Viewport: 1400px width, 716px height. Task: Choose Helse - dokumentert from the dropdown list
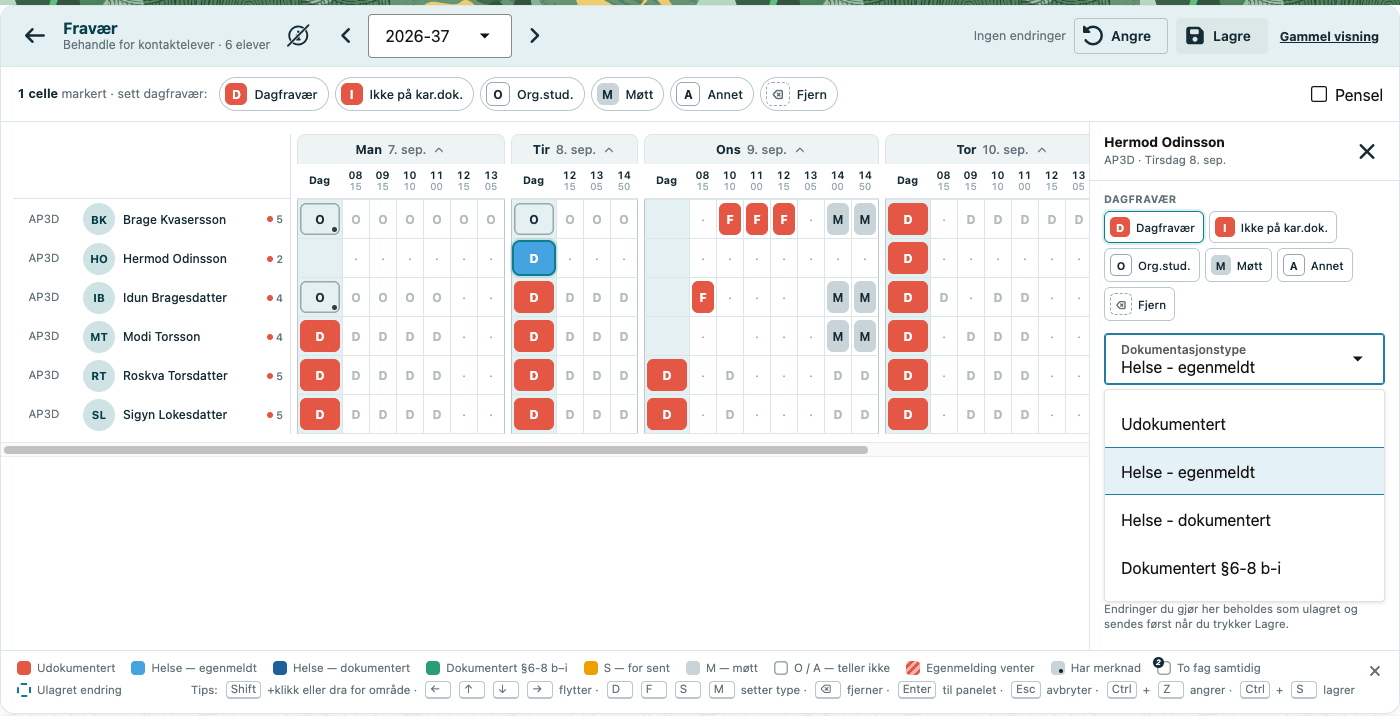(1244, 520)
